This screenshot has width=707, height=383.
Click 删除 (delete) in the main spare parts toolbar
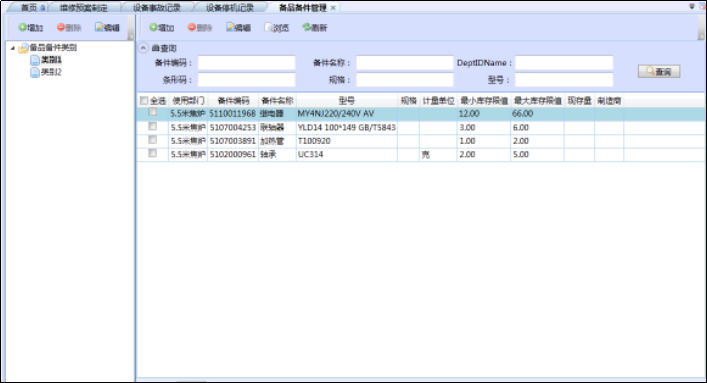point(200,28)
